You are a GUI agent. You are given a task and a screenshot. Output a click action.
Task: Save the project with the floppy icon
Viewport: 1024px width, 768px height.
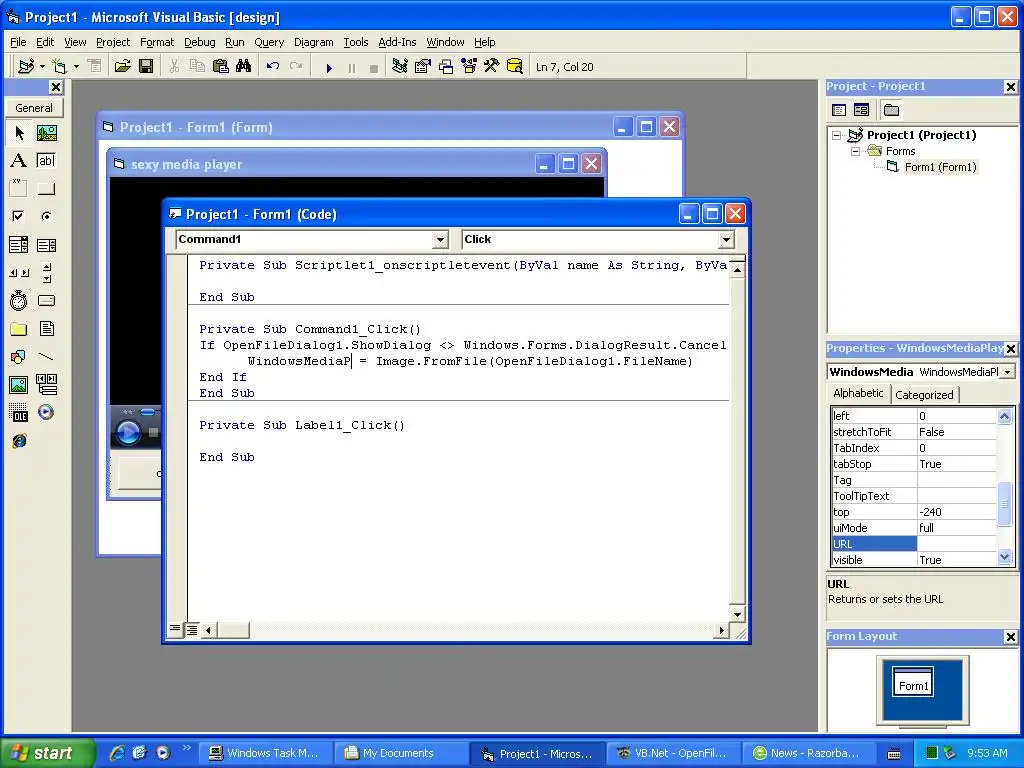click(x=146, y=67)
